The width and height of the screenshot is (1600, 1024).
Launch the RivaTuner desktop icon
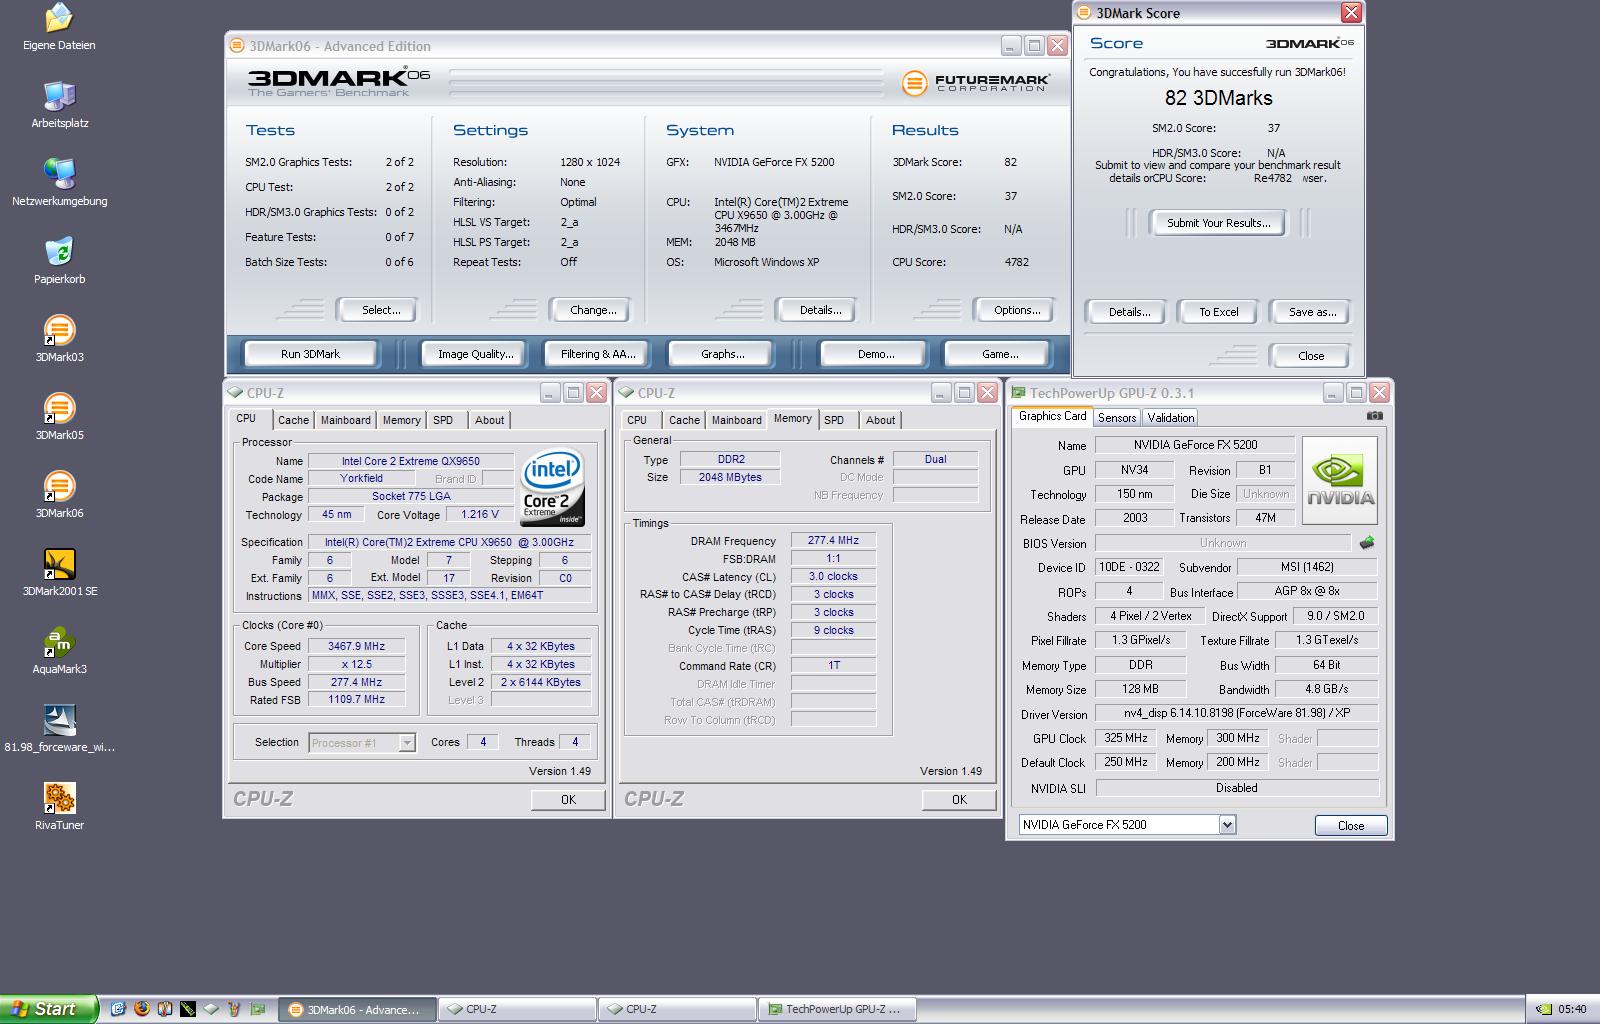59,806
